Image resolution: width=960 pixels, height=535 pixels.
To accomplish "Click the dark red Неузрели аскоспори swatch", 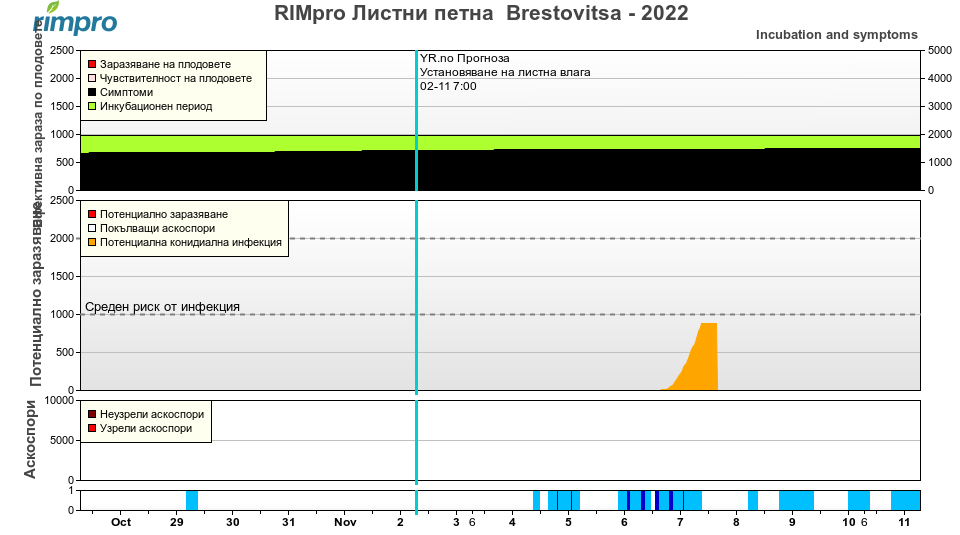I will pos(92,414).
